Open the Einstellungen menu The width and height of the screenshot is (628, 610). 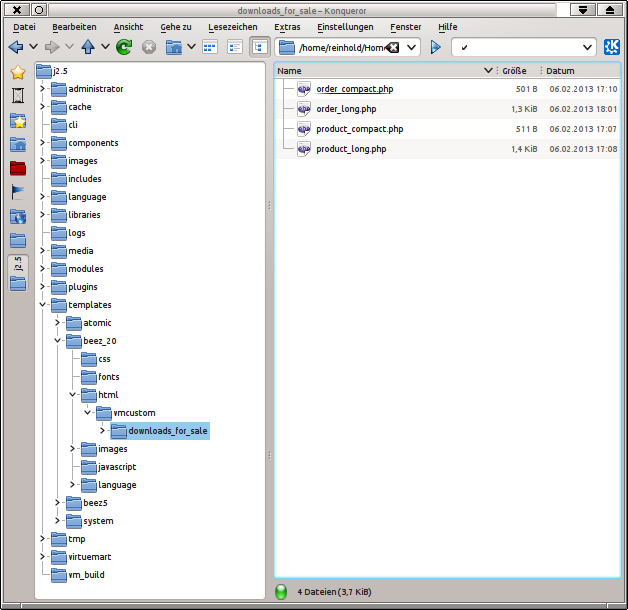[344, 27]
